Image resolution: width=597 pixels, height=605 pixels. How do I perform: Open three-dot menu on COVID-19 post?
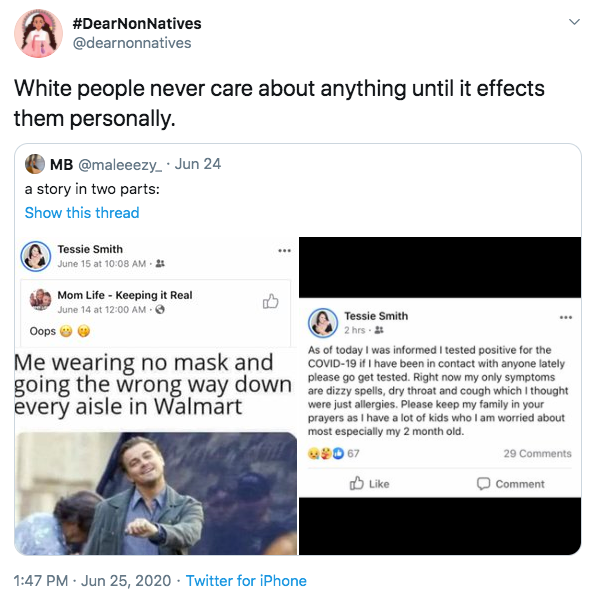click(566, 318)
